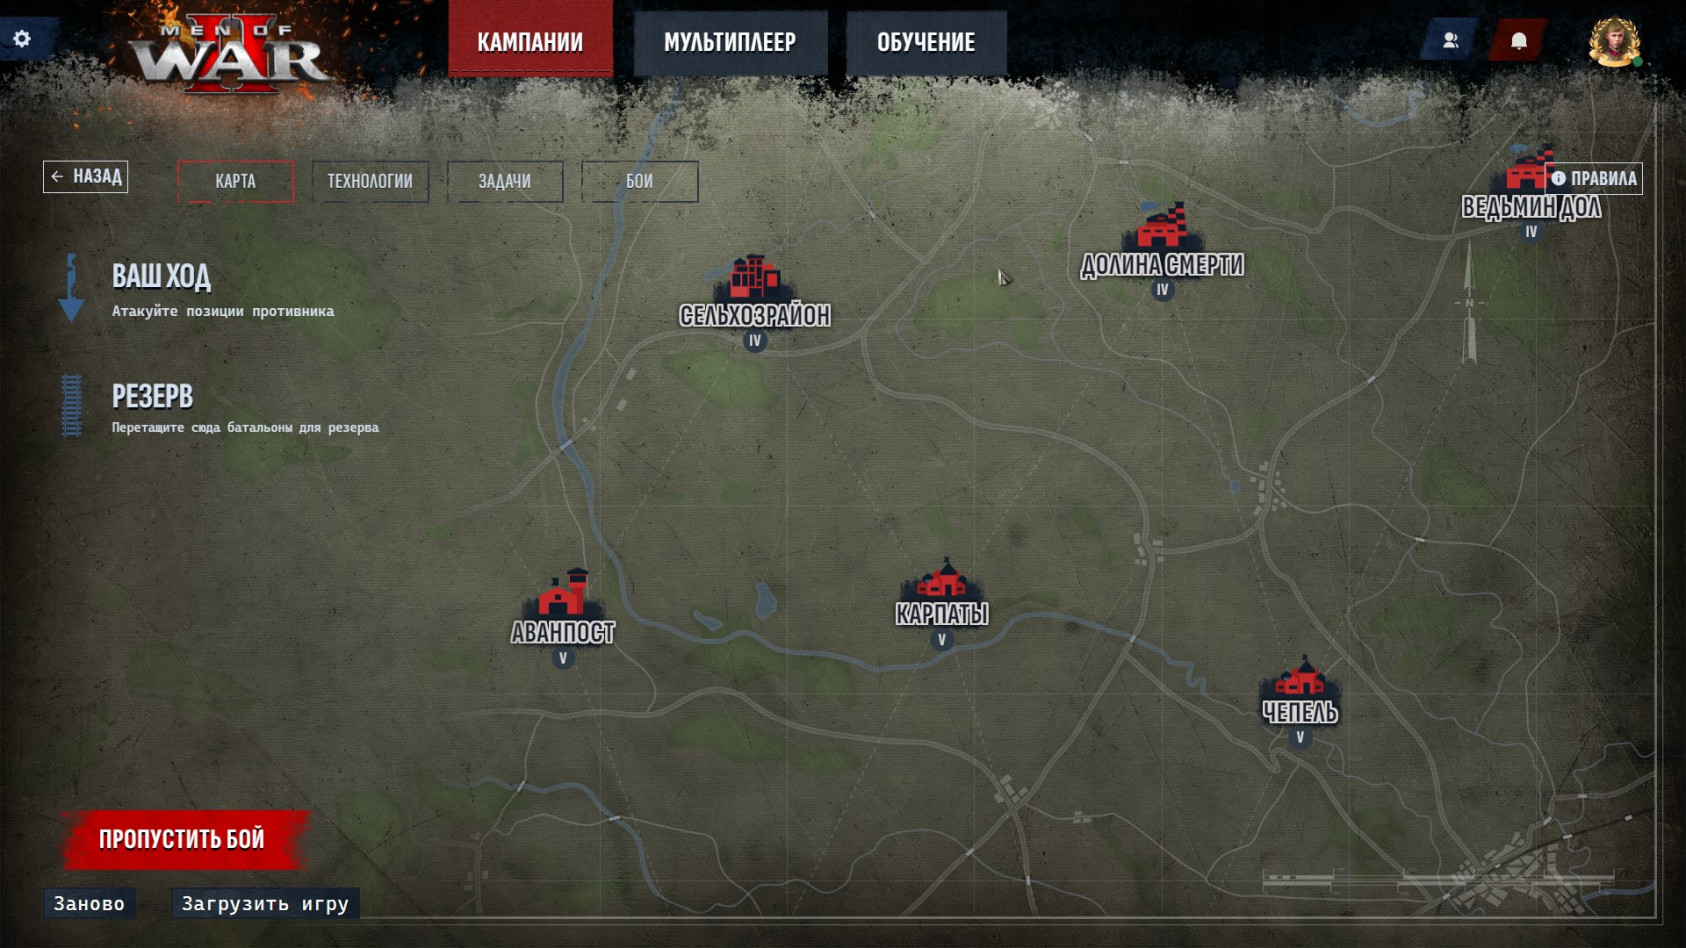The image size is (1686, 948).
Task: Click the Пропустить бой button
Action: 182,838
